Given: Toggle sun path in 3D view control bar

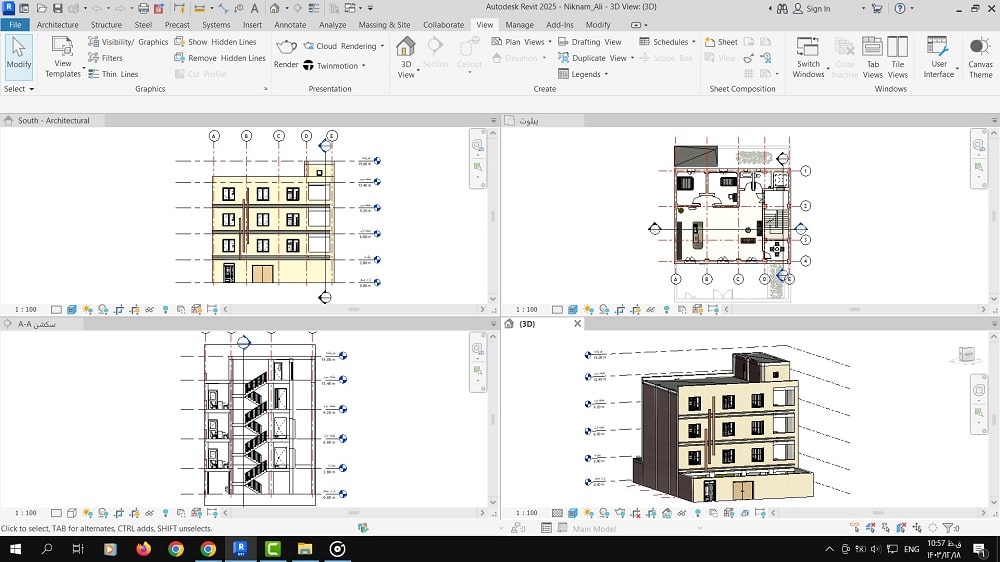Looking at the screenshot, I should tap(588, 513).
